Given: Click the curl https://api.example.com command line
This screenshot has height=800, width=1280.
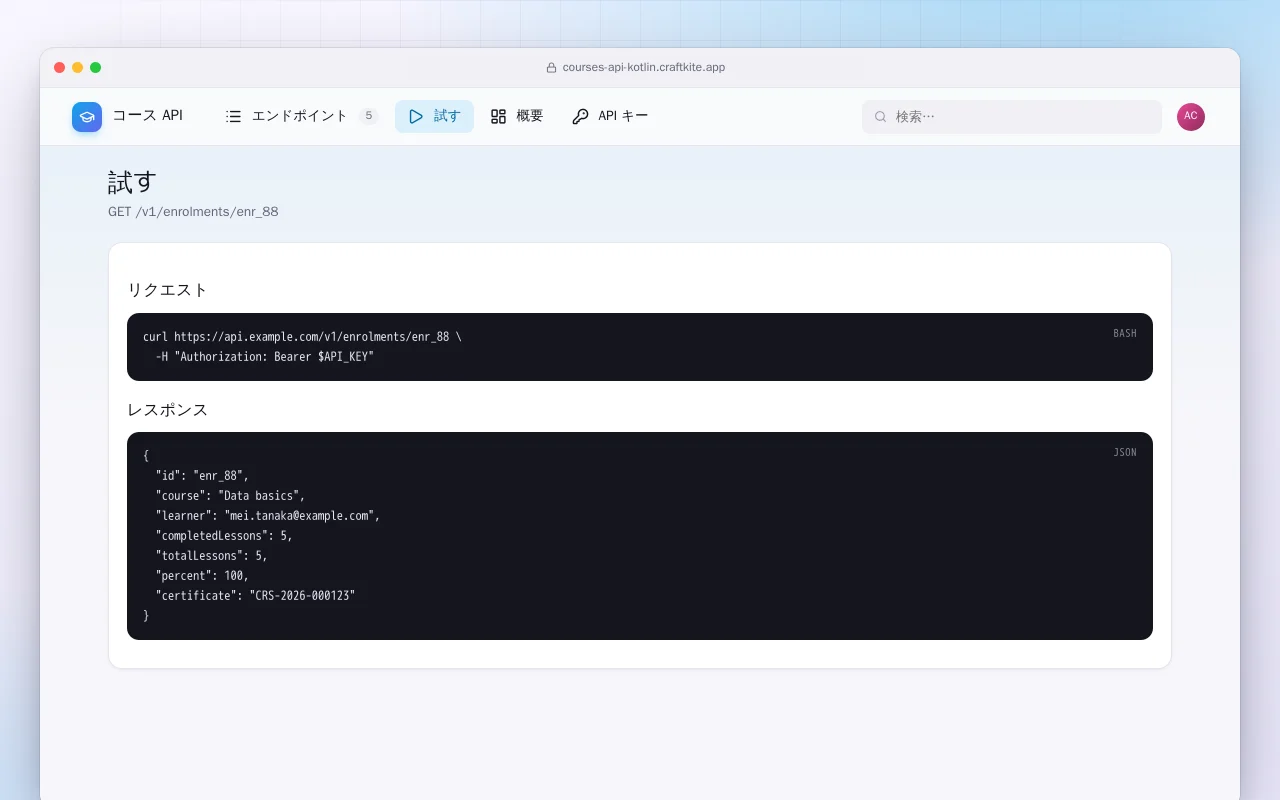Looking at the screenshot, I should pos(302,337).
